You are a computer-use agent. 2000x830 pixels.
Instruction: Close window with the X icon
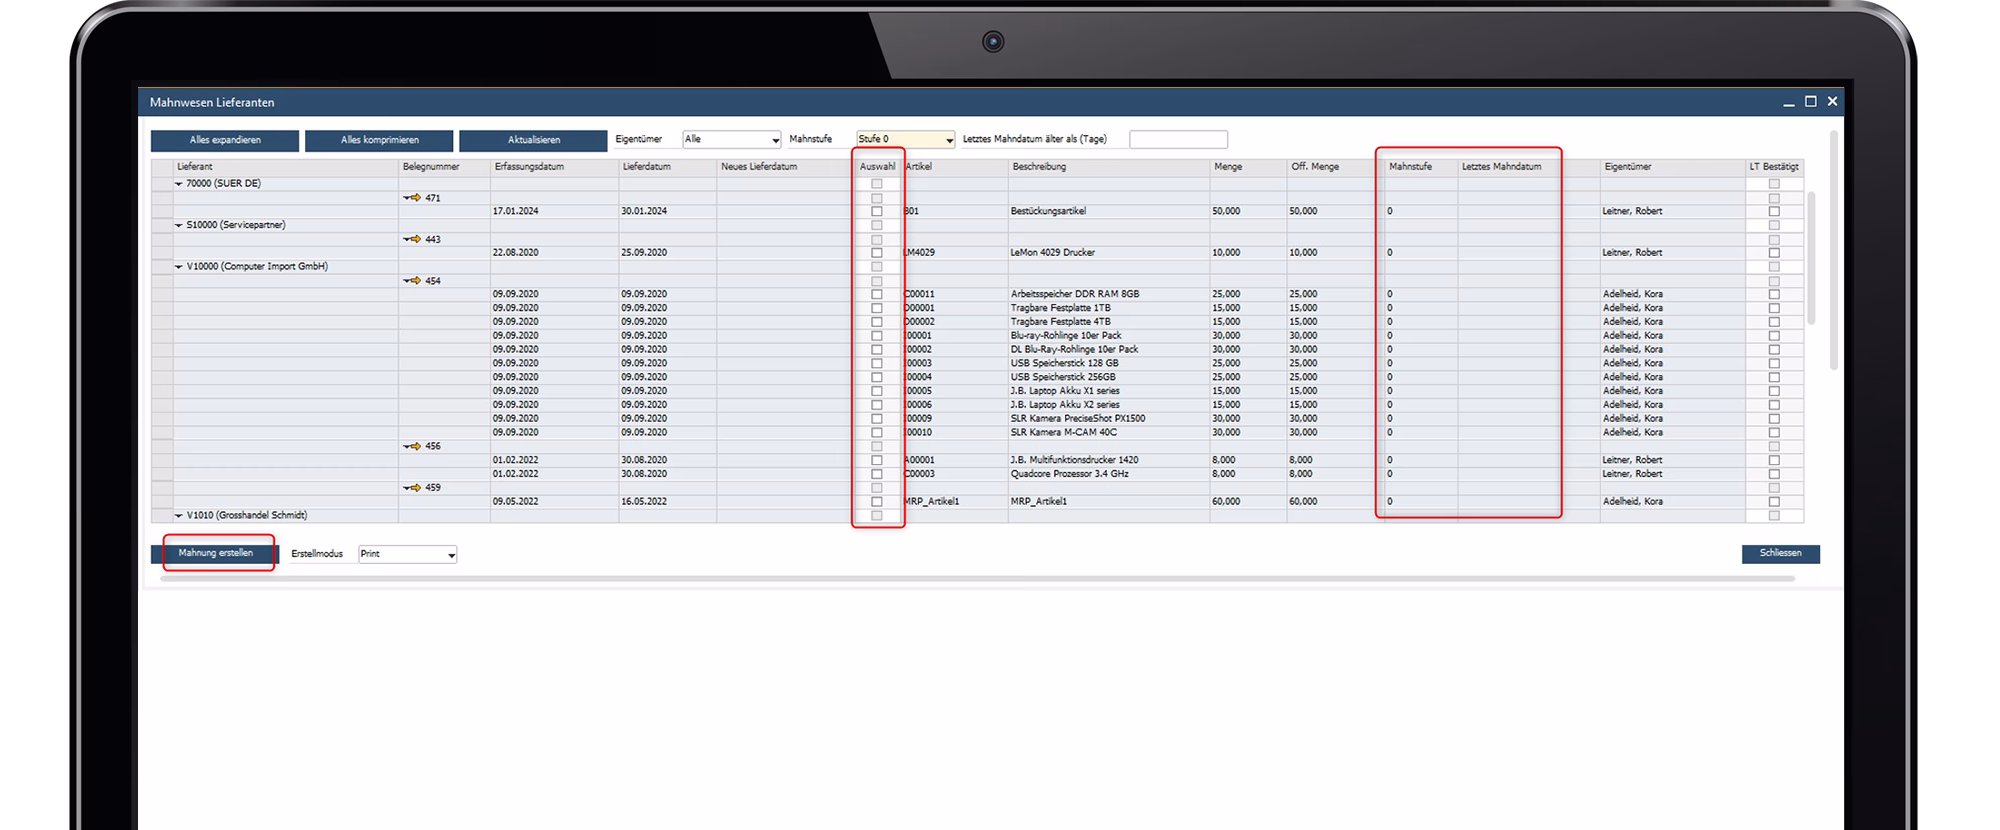pos(1832,102)
